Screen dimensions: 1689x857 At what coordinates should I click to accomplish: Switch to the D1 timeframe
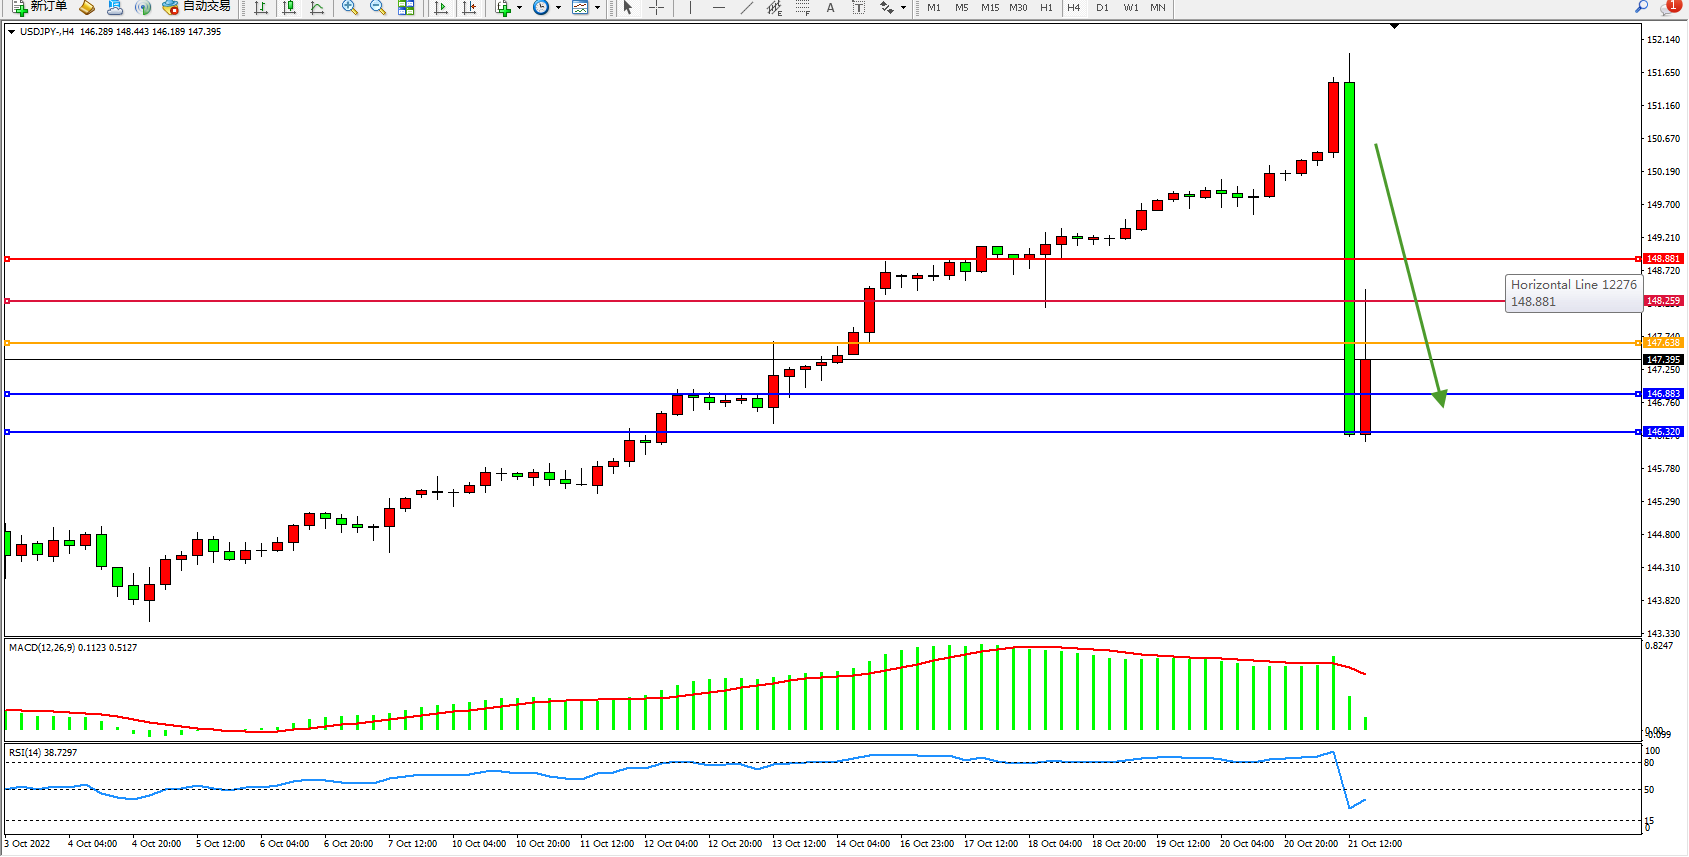coord(1102,7)
